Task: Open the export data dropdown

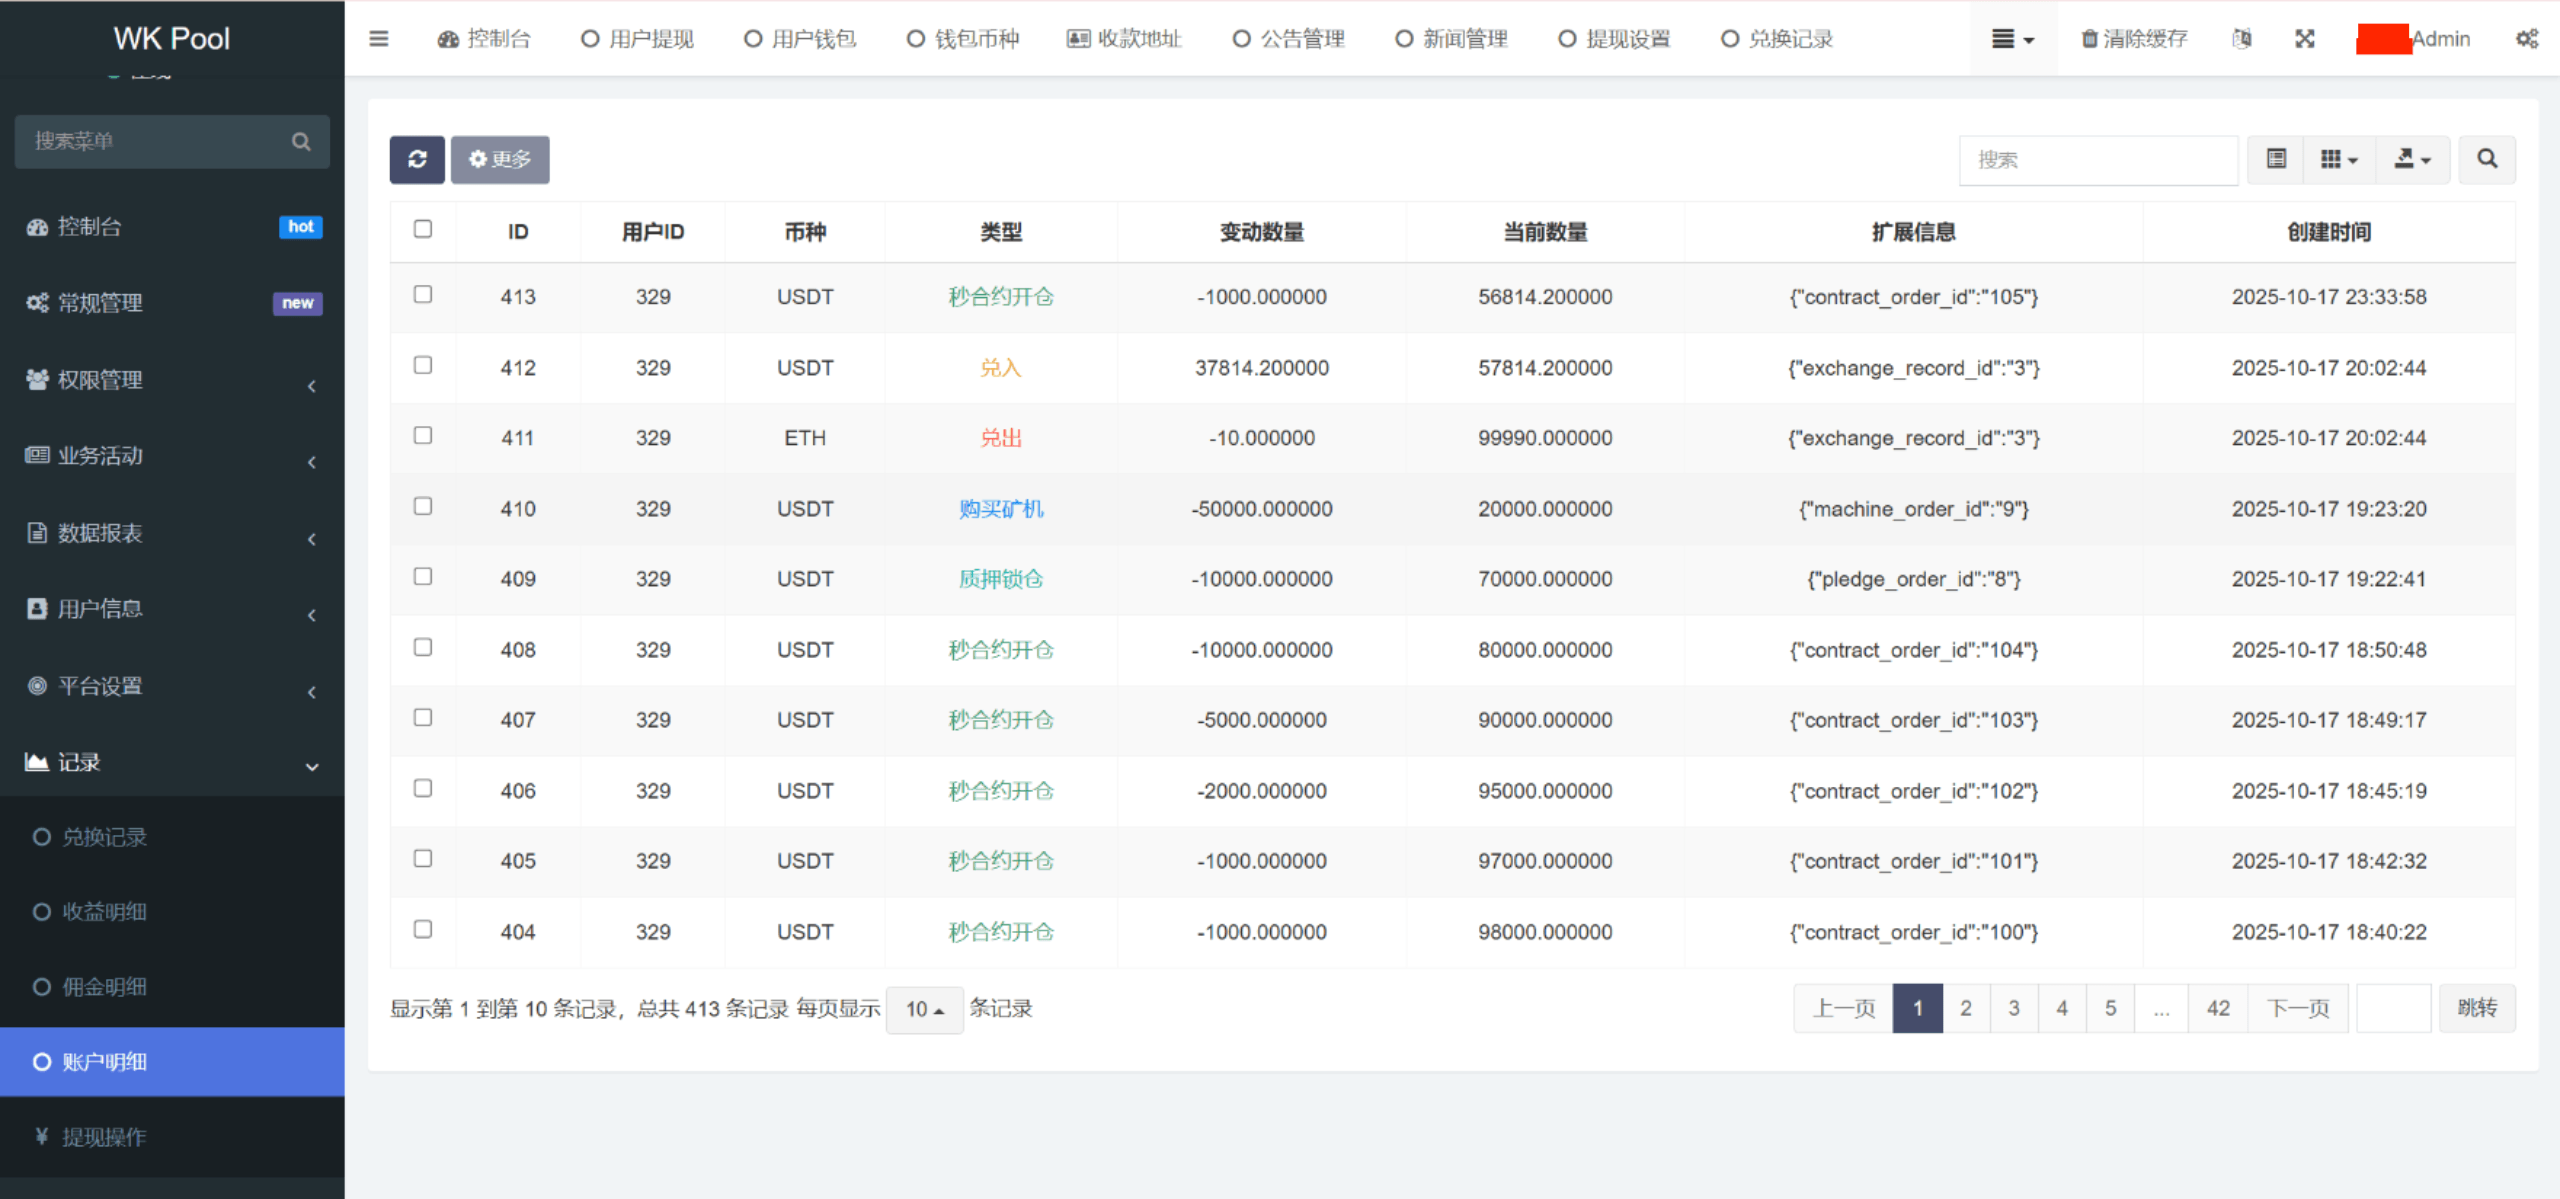Action: pyautogui.click(x=2411, y=159)
